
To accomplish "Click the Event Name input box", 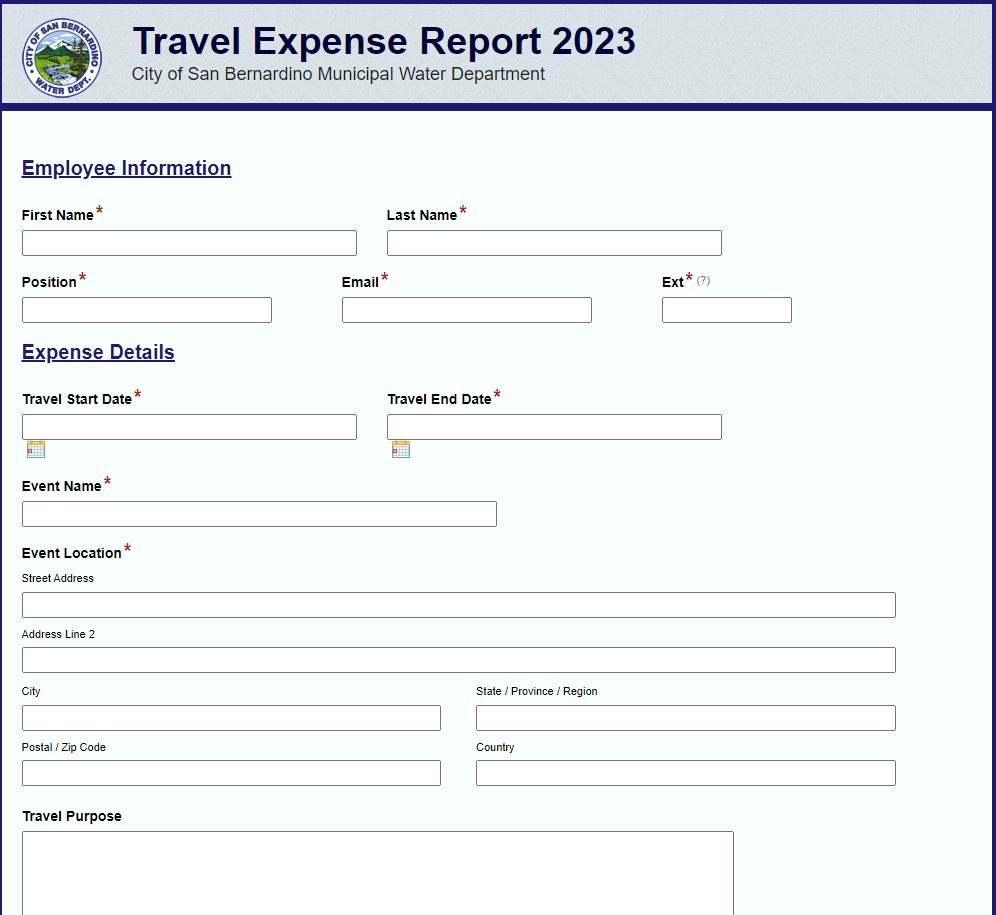I will 259,514.
